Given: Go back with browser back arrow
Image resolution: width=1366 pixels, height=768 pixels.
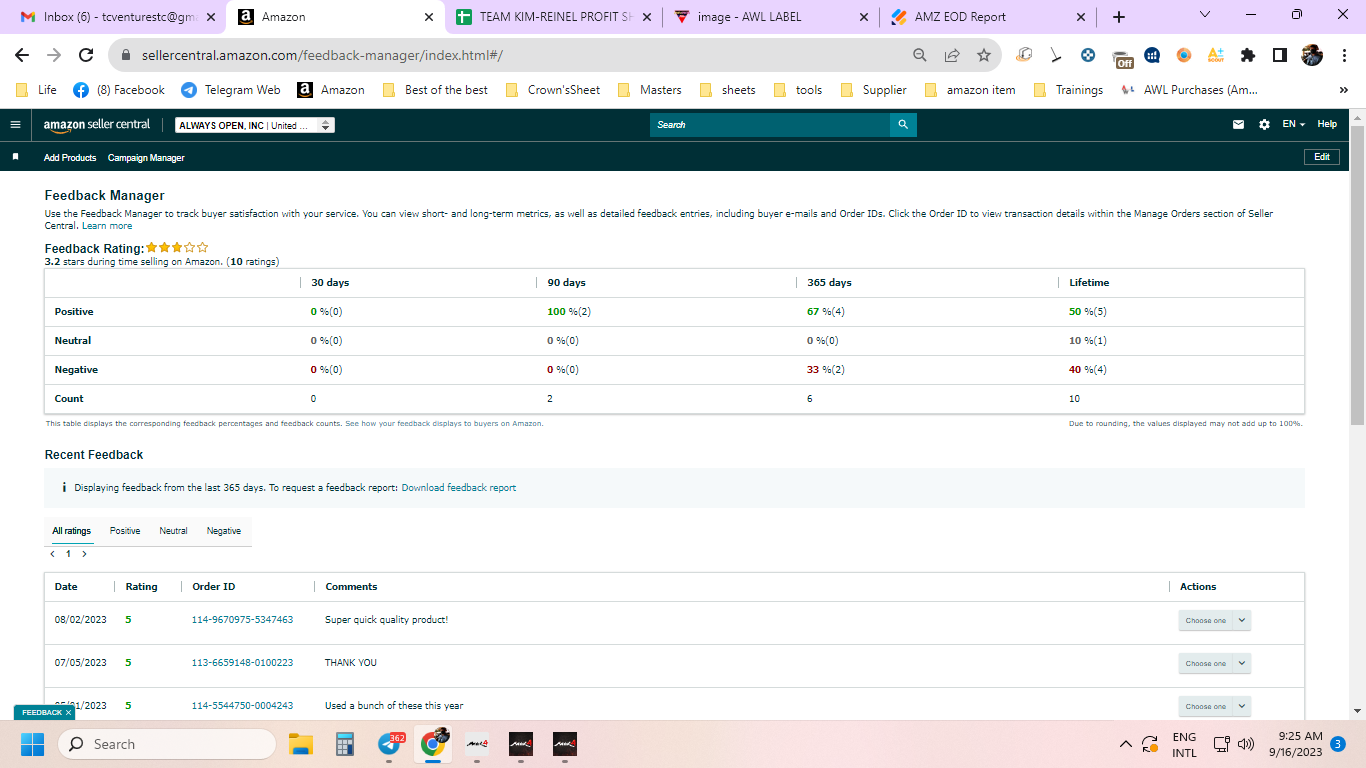Looking at the screenshot, I should [x=22, y=56].
